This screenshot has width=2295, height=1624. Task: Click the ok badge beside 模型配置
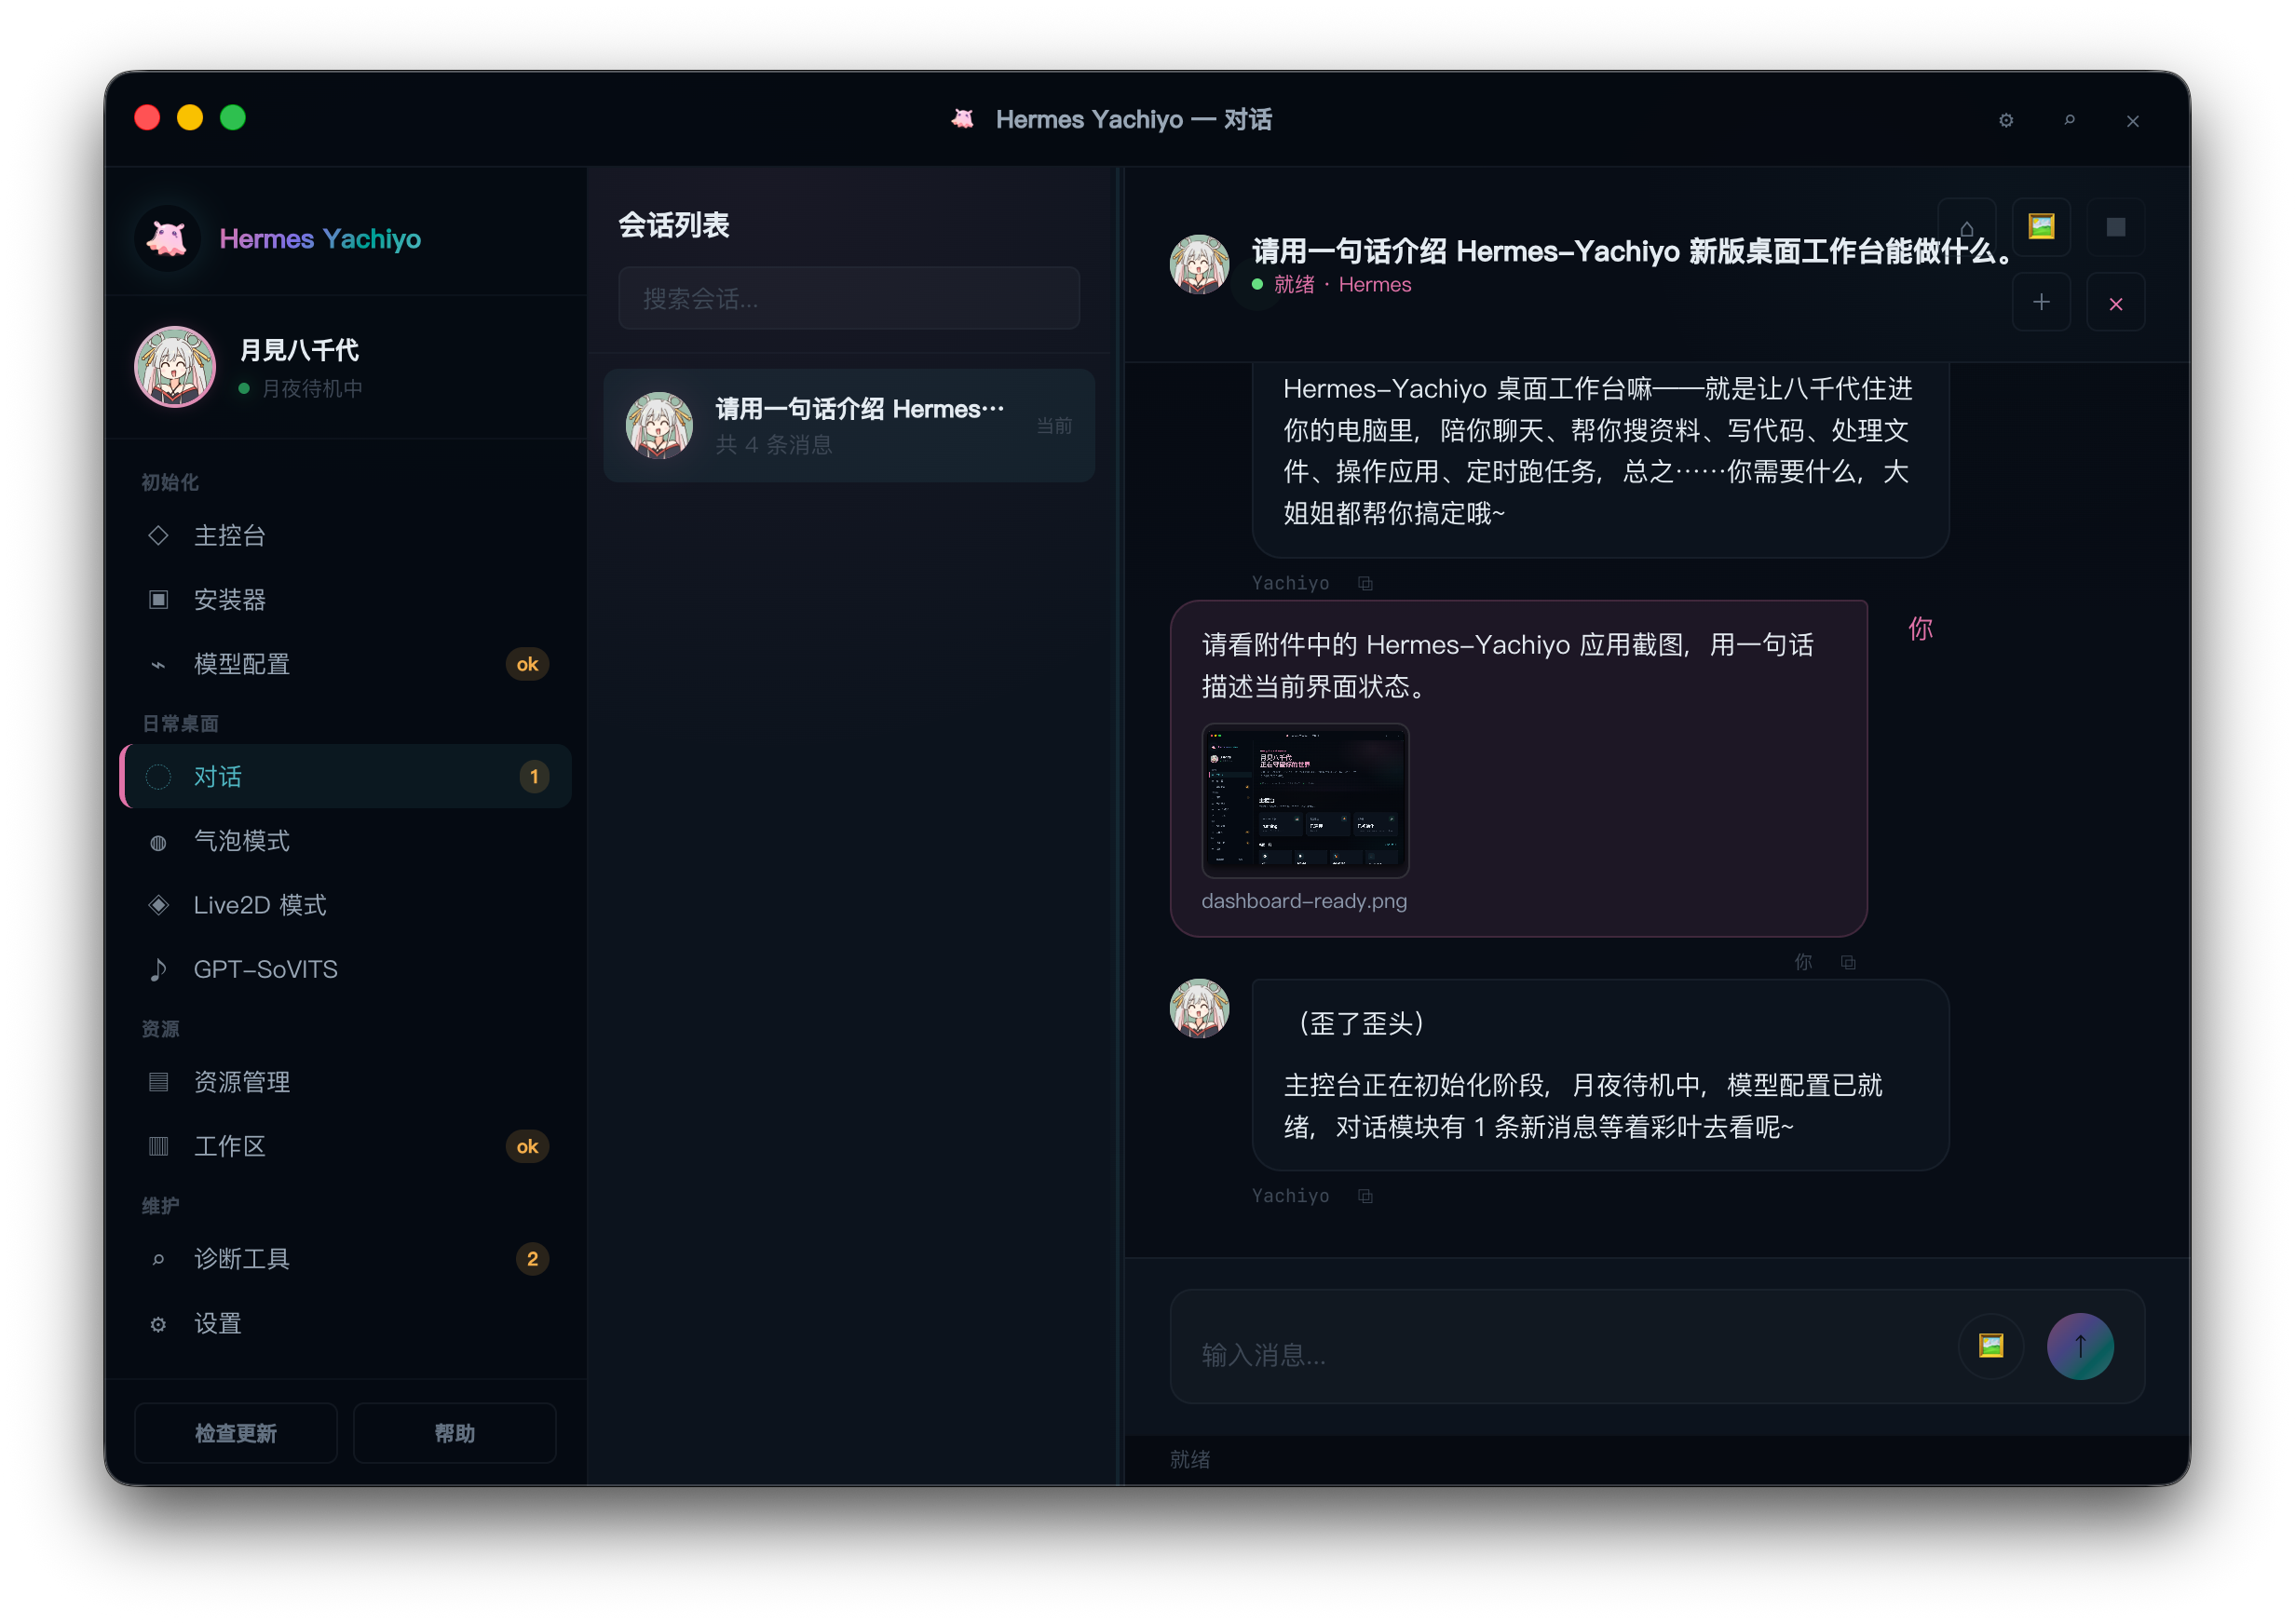click(527, 664)
